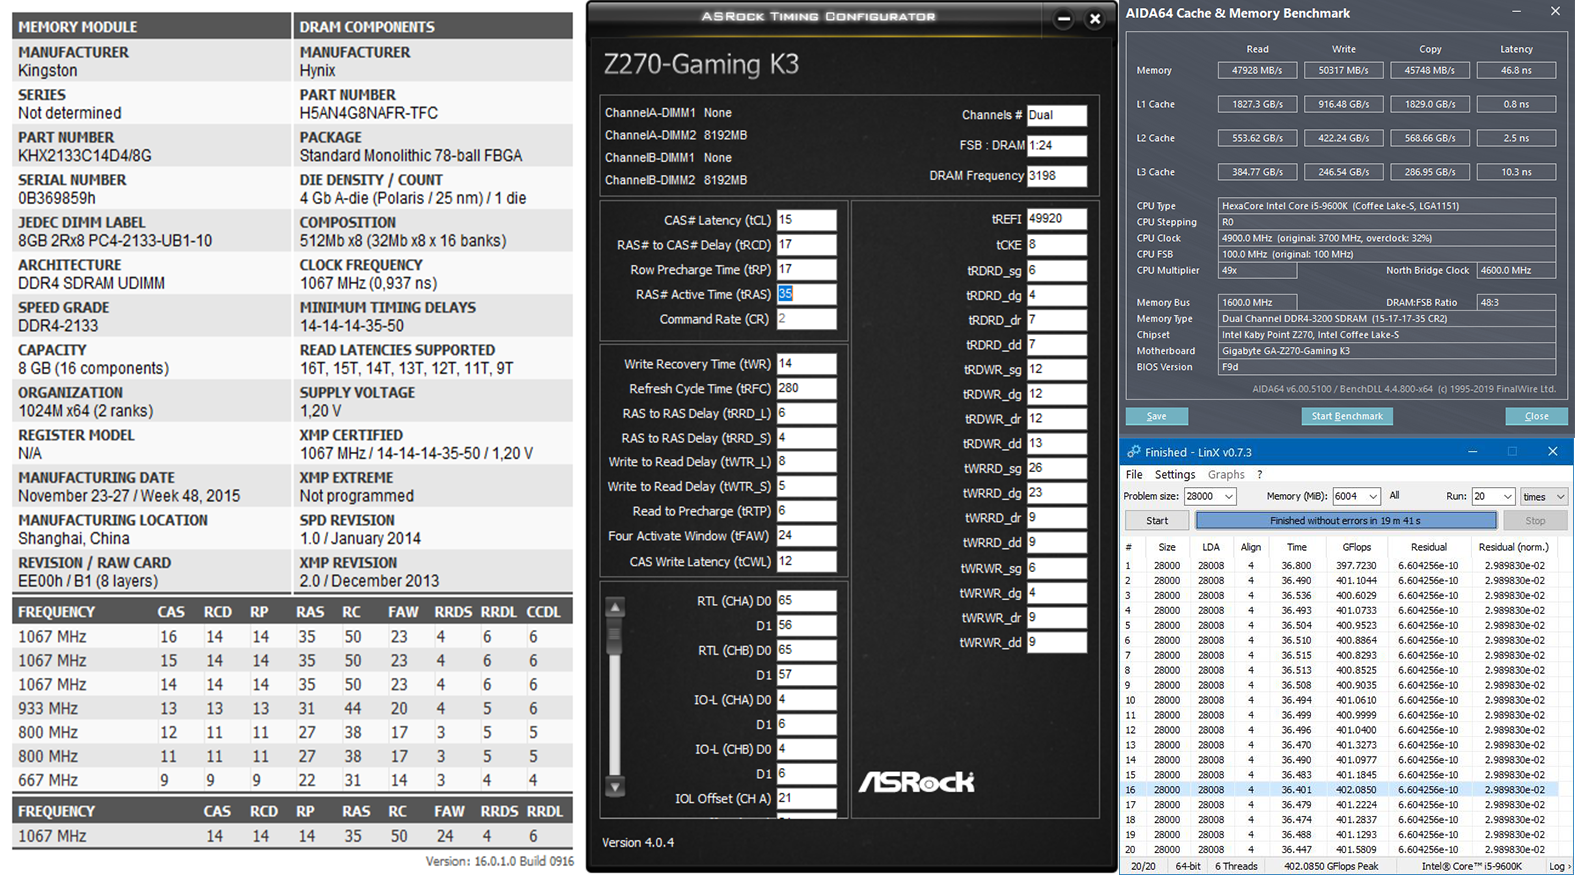1575x875 pixels.
Task: Click the RAS# to CAS# Delay (tRCD) field
Action: (x=806, y=245)
